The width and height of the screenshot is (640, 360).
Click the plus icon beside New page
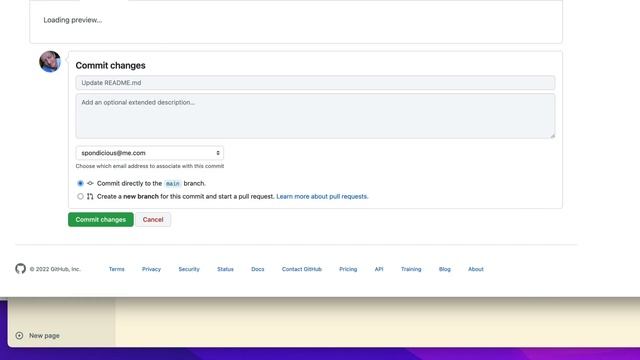pyautogui.click(x=19, y=336)
